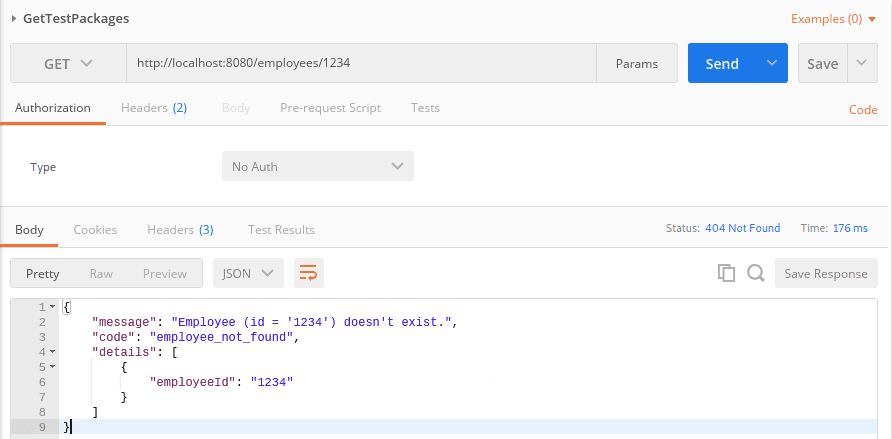Image resolution: width=892 pixels, height=439 pixels.
Task: Select the Raw response view
Action: click(x=101, y=274)
